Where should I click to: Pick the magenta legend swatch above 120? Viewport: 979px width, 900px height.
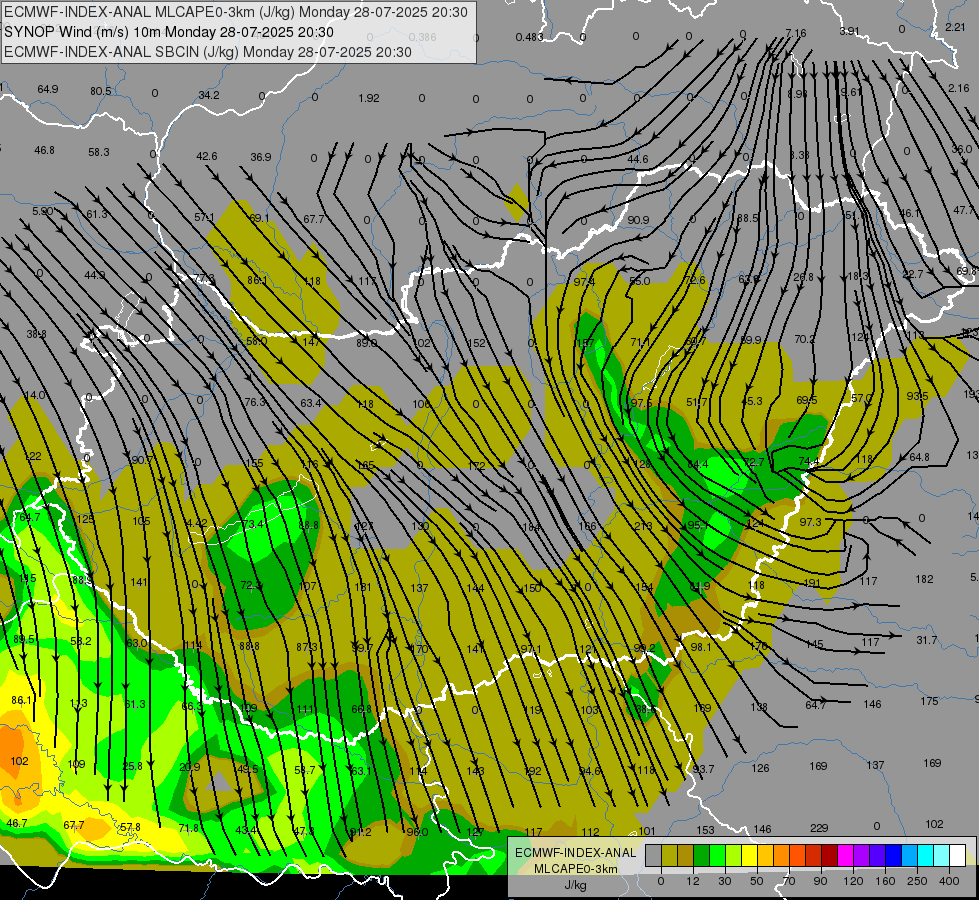click(846, 855)
